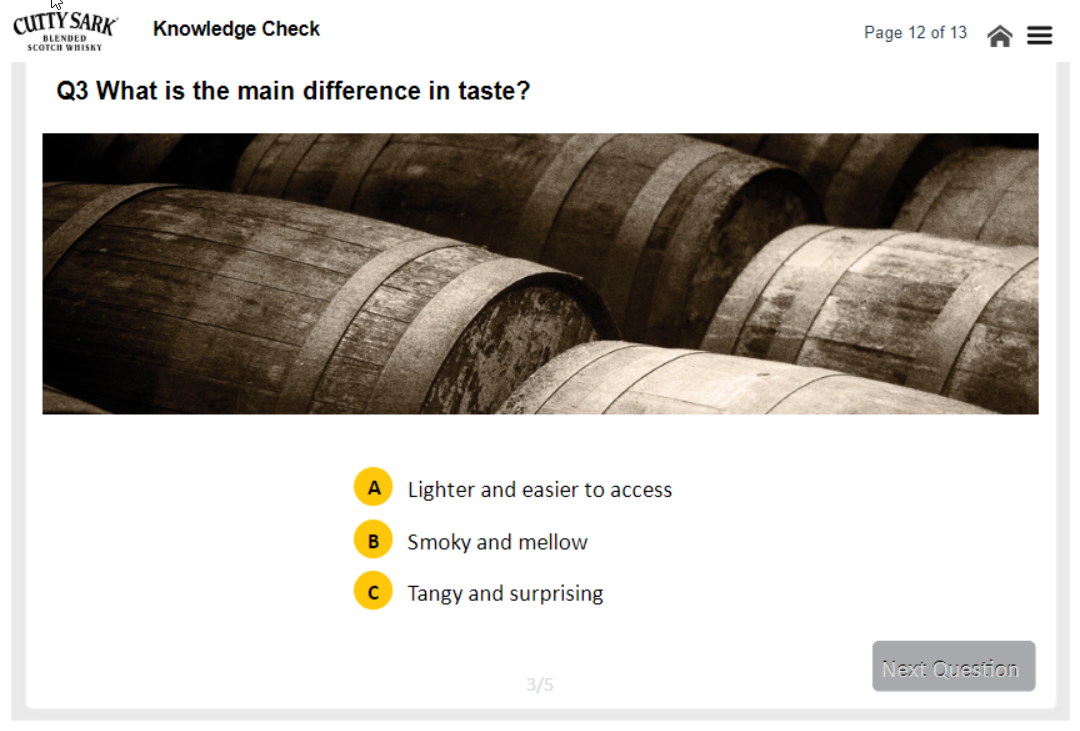This screenshot has height=731, width=1080.
Task: Open the hamburger menu
Action: 1040,36
